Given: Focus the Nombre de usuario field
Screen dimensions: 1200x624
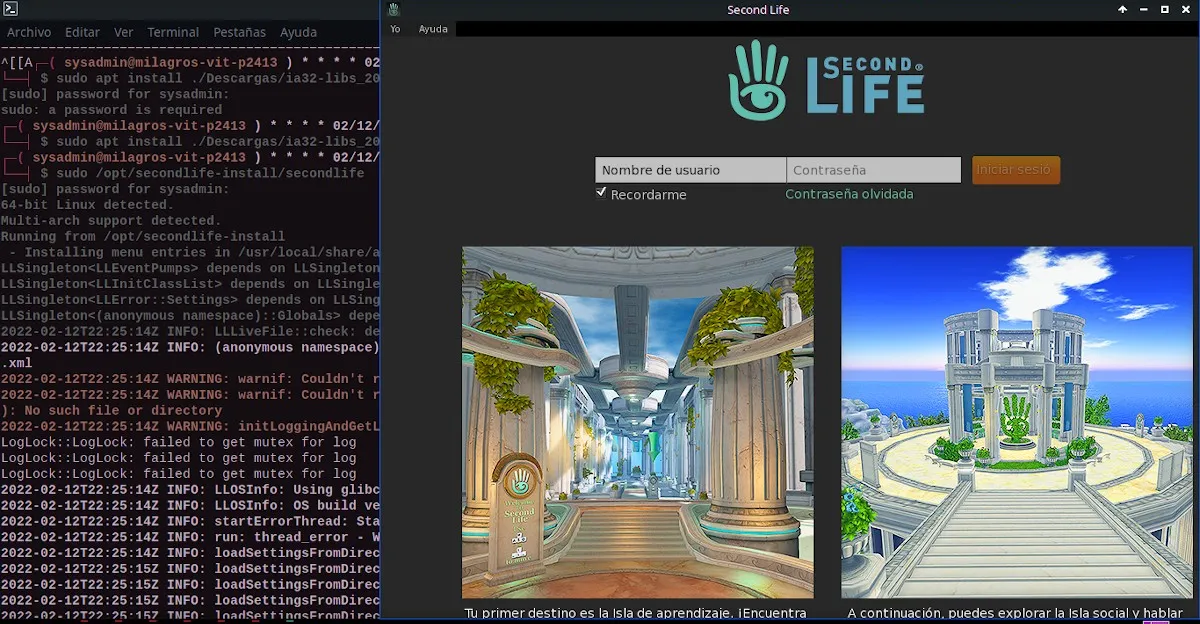Looking at the screenshot, I should click(691, 170).
